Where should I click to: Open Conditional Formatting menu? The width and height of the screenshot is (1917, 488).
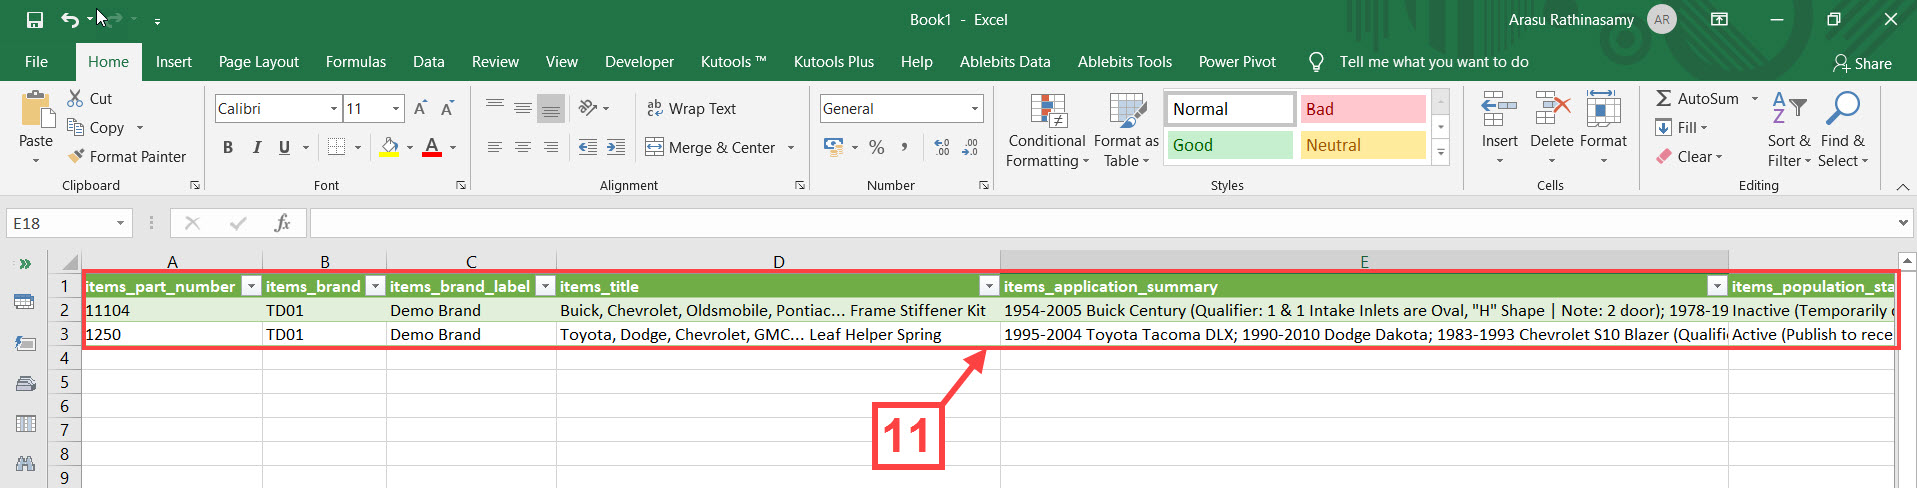(x=1047, y=131)
